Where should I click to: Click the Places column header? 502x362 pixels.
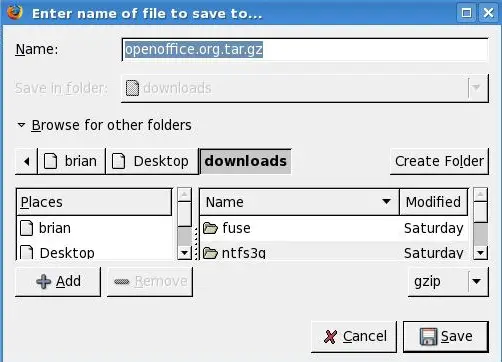tap(94, 202)
